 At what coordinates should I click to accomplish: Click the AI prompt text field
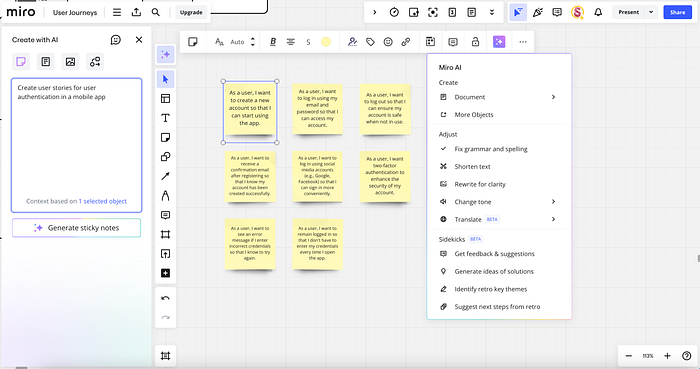76,145
